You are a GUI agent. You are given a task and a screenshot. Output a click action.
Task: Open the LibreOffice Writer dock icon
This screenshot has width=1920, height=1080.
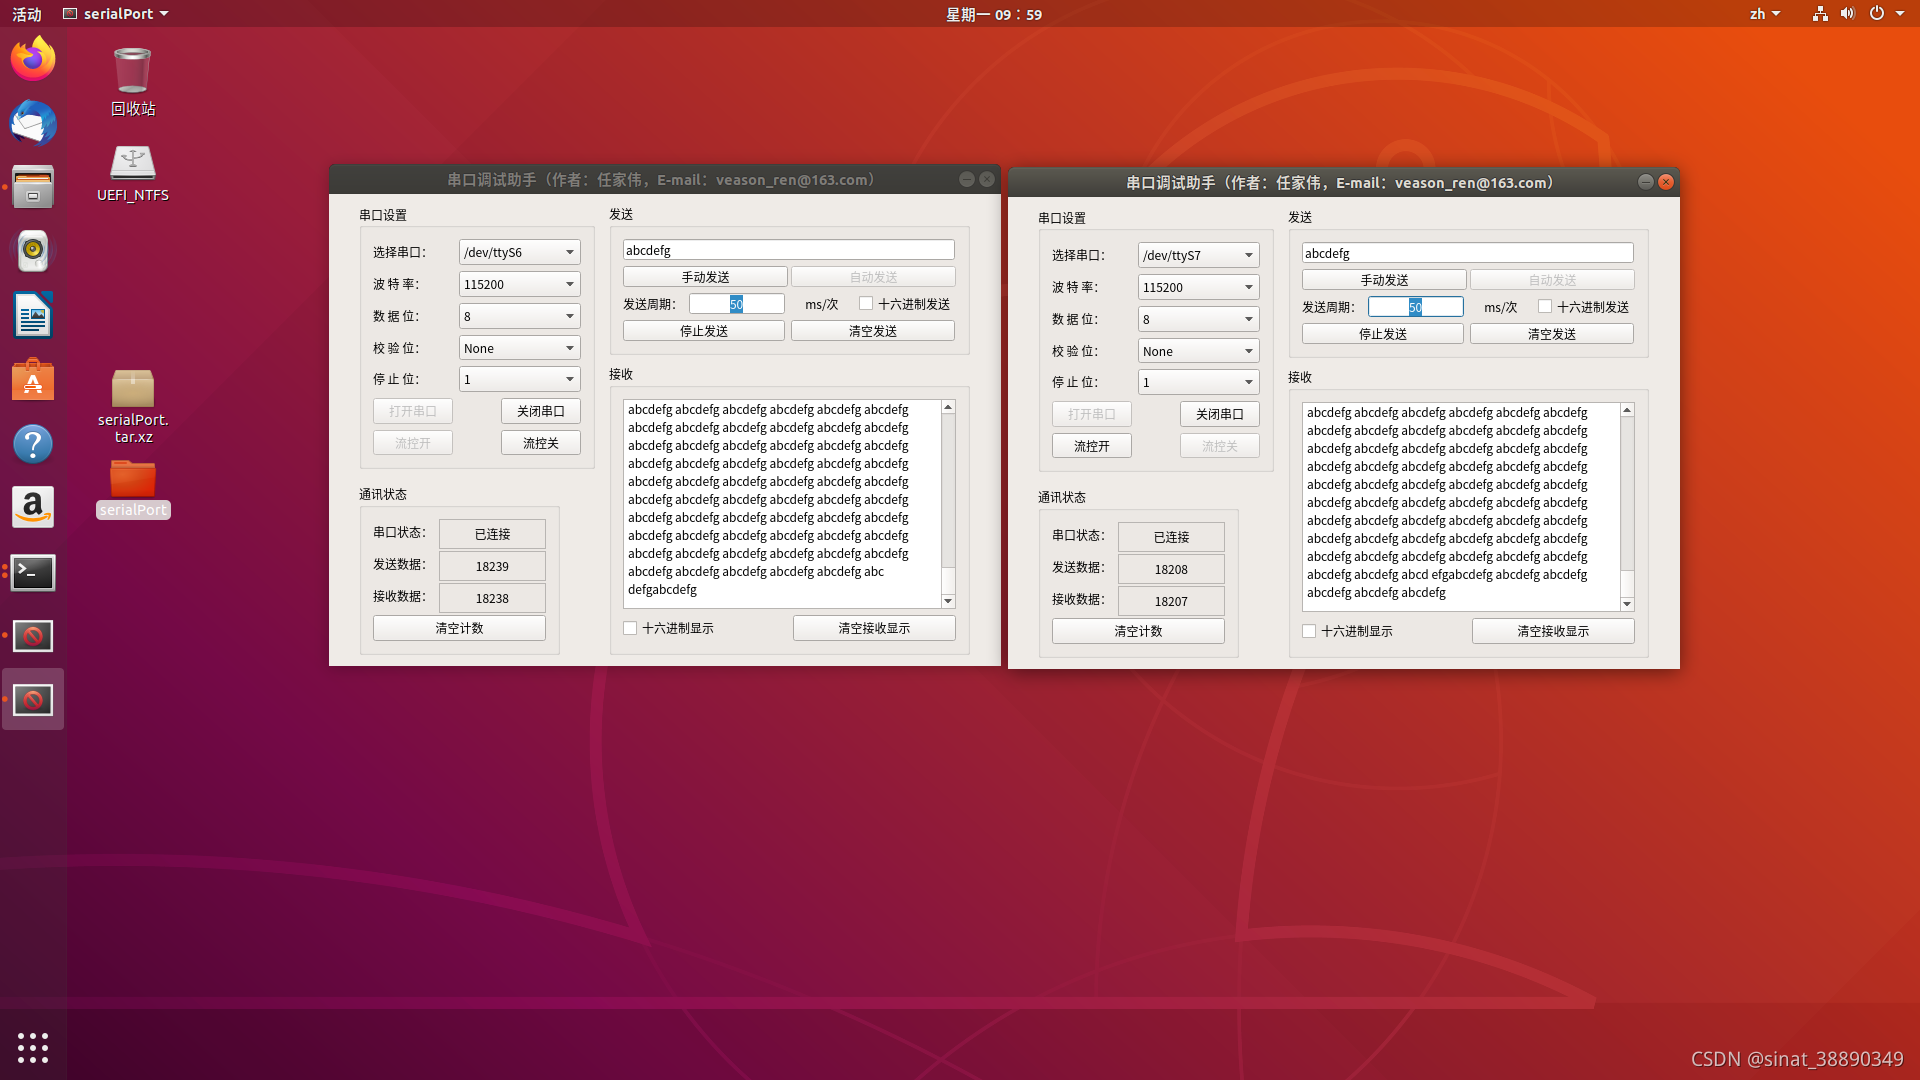(x=33, y=316)
